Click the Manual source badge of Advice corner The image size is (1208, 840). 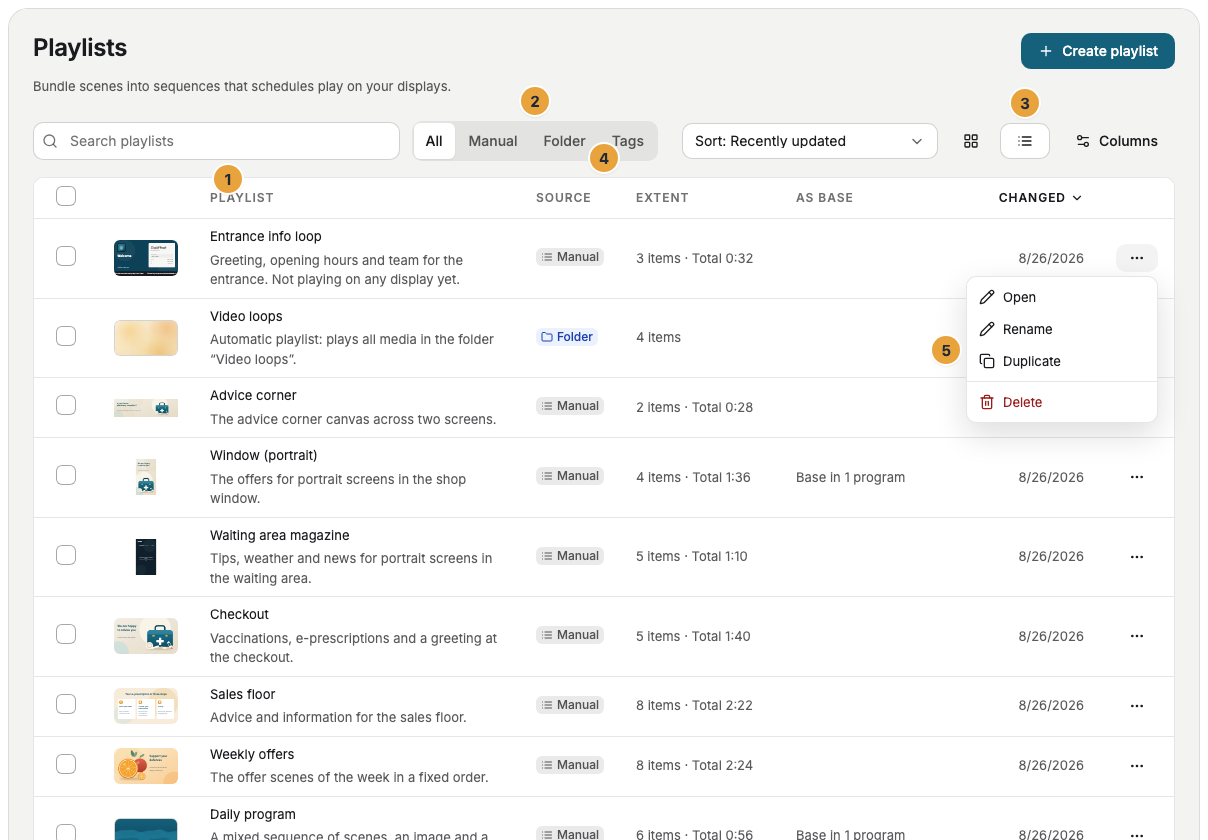tap(570, 406)
